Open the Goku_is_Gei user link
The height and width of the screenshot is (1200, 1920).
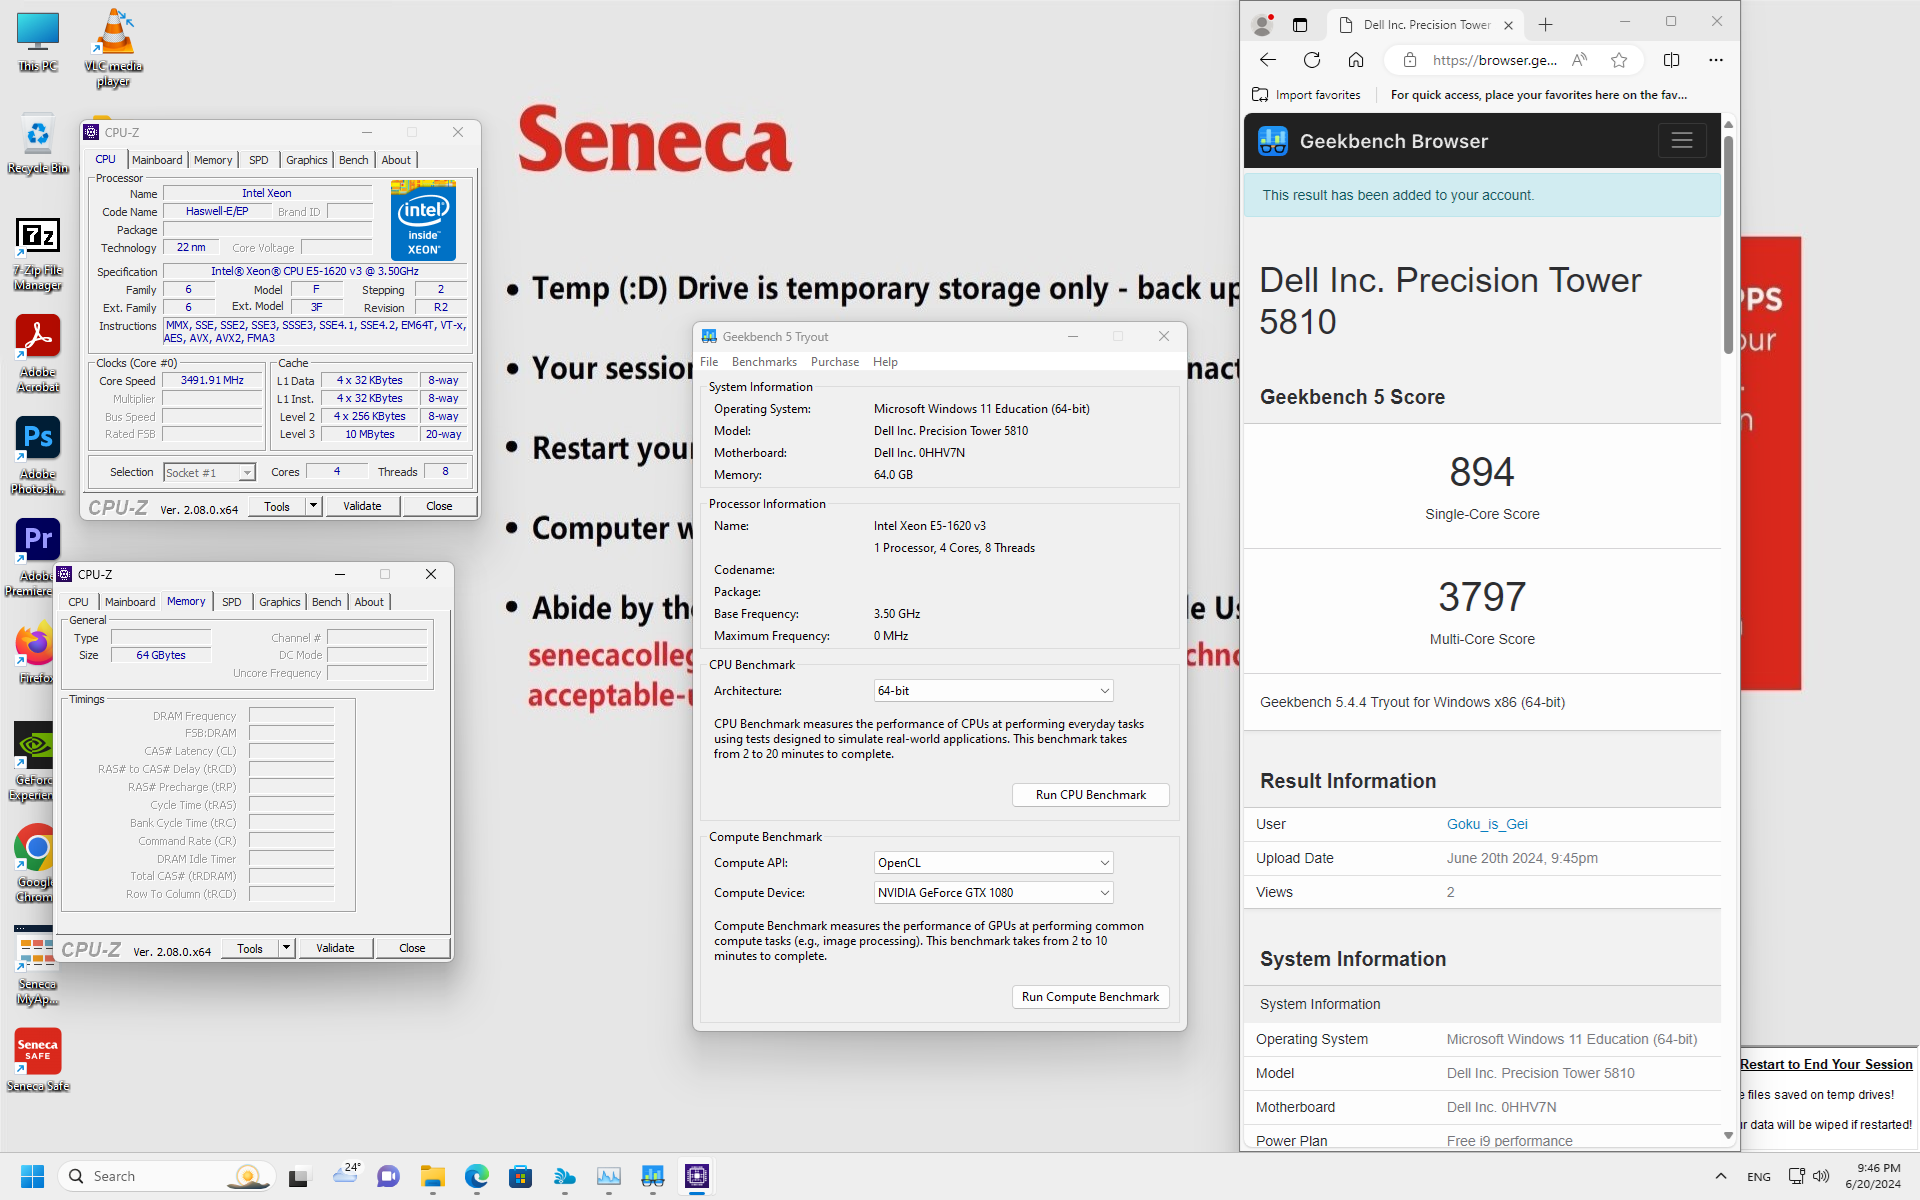coord(1487,824)
